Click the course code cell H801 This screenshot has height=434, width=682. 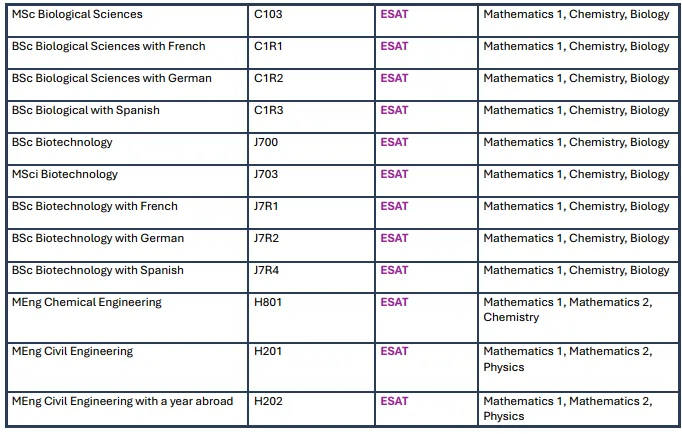(268, 303)
